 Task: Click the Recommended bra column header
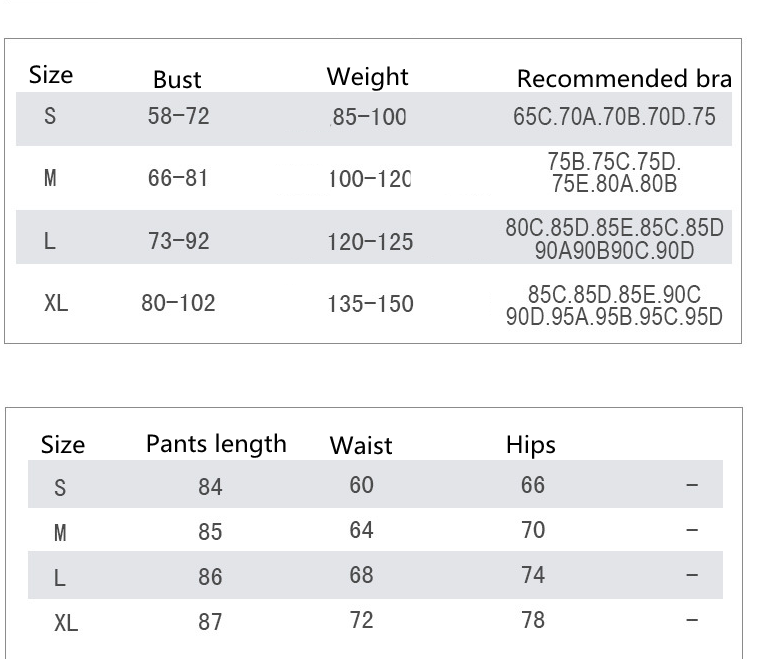[x=623, y=79]
